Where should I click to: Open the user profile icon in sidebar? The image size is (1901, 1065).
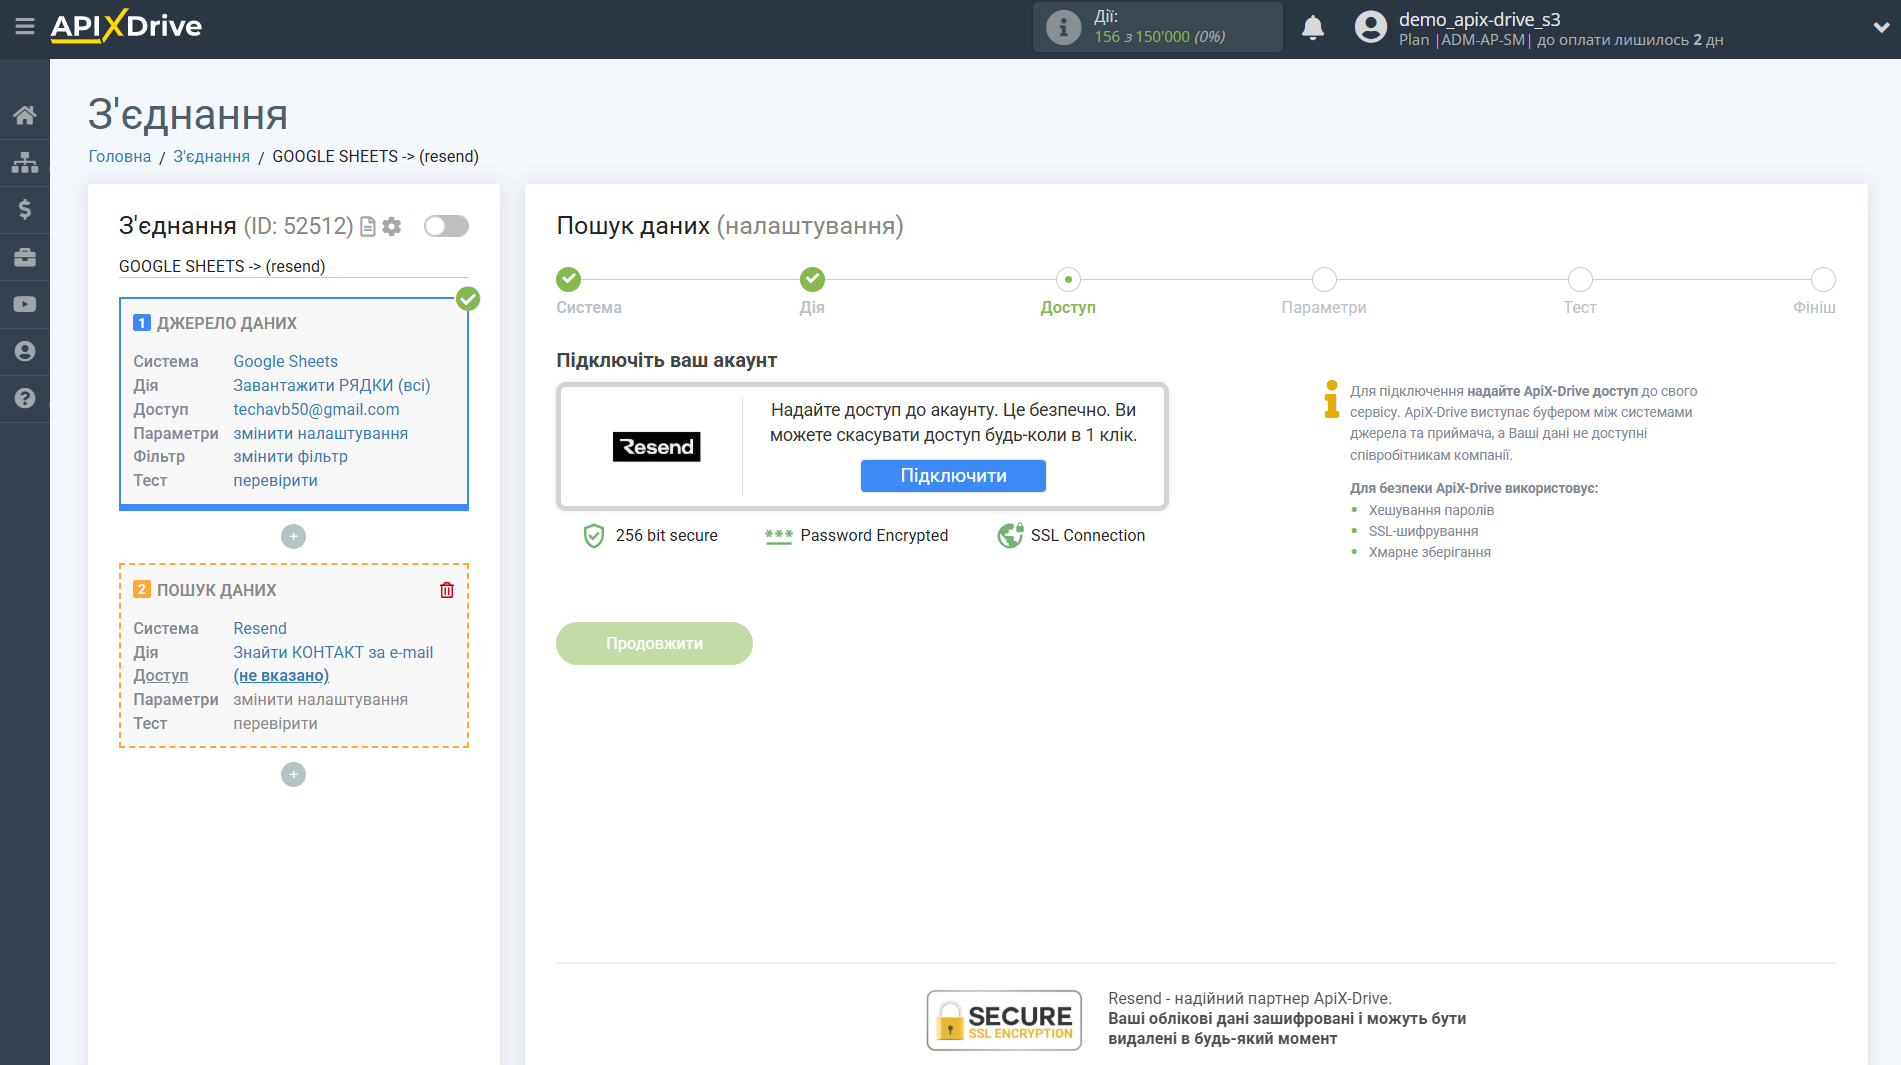point(24,351)
